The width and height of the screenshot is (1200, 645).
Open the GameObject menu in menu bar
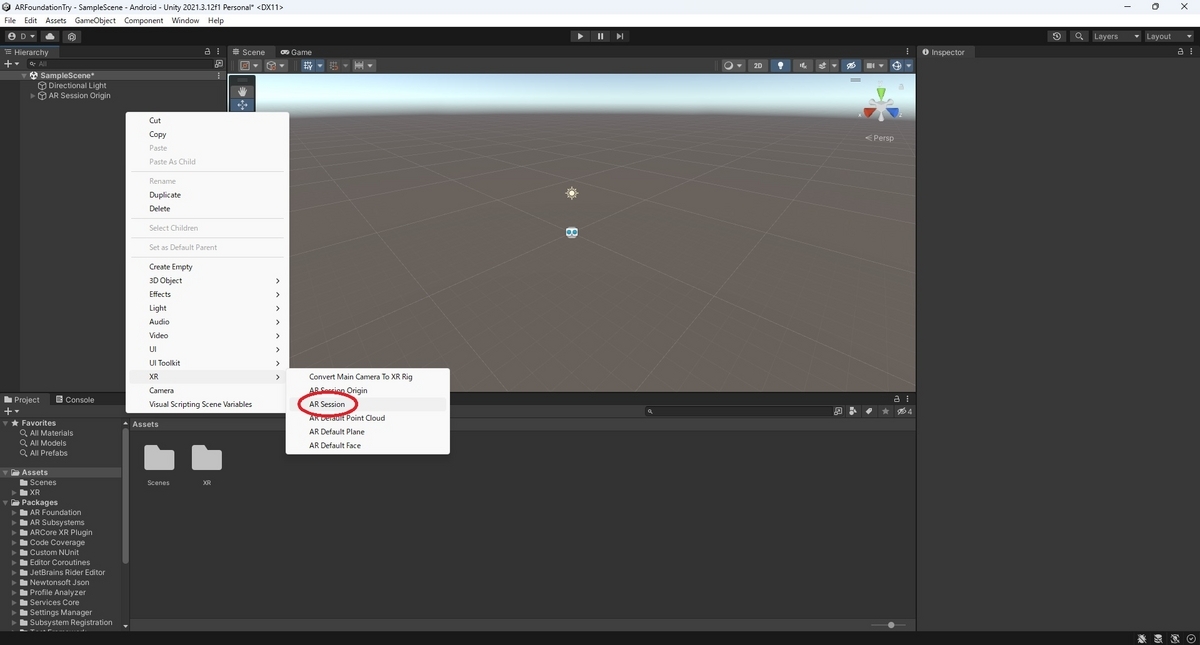(96, 20)
